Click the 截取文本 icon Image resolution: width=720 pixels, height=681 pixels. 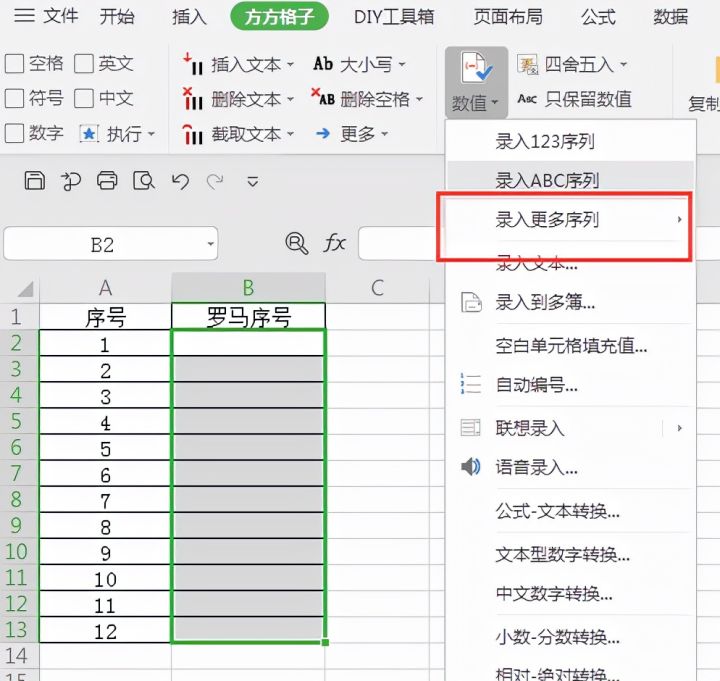tap(193, 134)
